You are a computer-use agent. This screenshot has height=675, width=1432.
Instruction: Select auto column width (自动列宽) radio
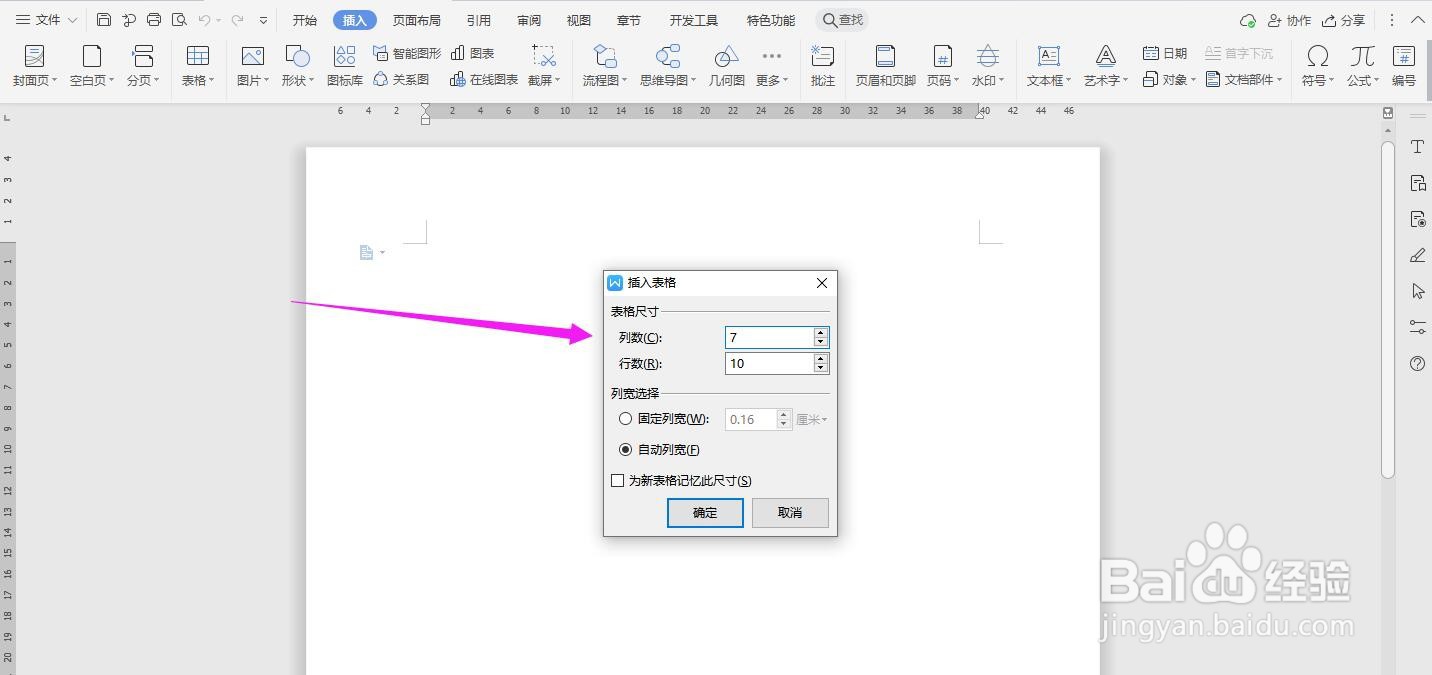coord(626,450)
